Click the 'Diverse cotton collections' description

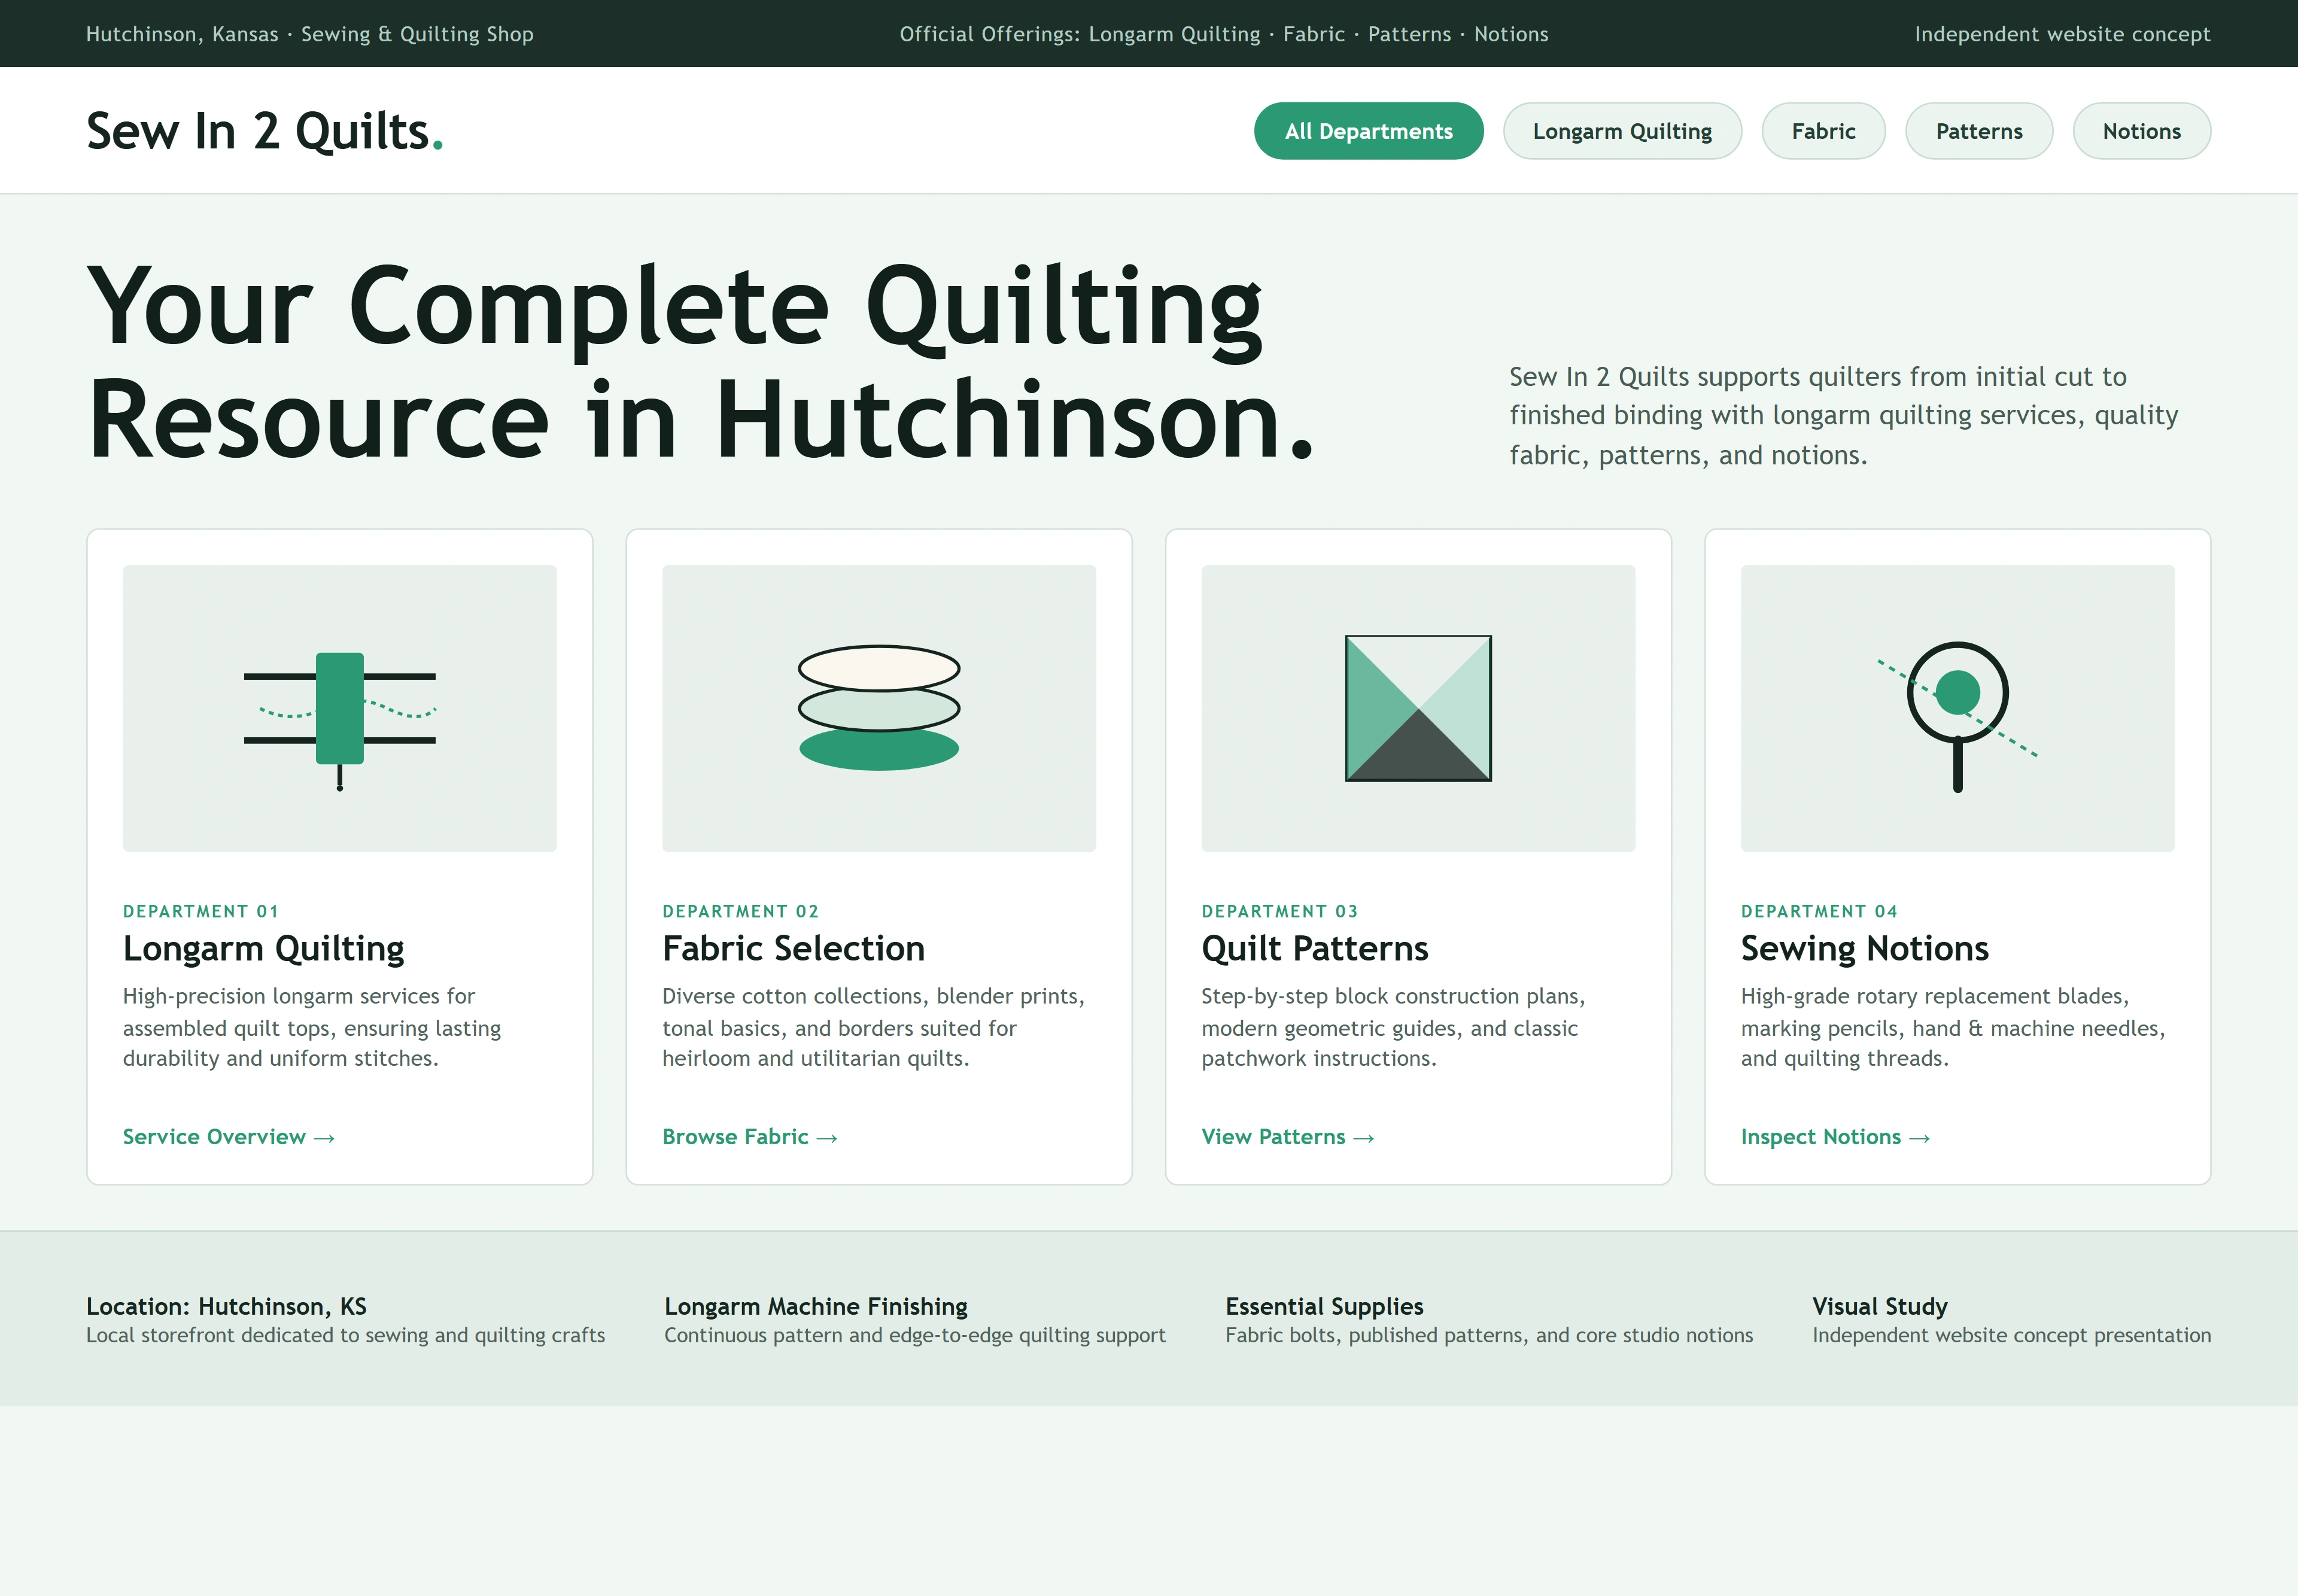873,1027
